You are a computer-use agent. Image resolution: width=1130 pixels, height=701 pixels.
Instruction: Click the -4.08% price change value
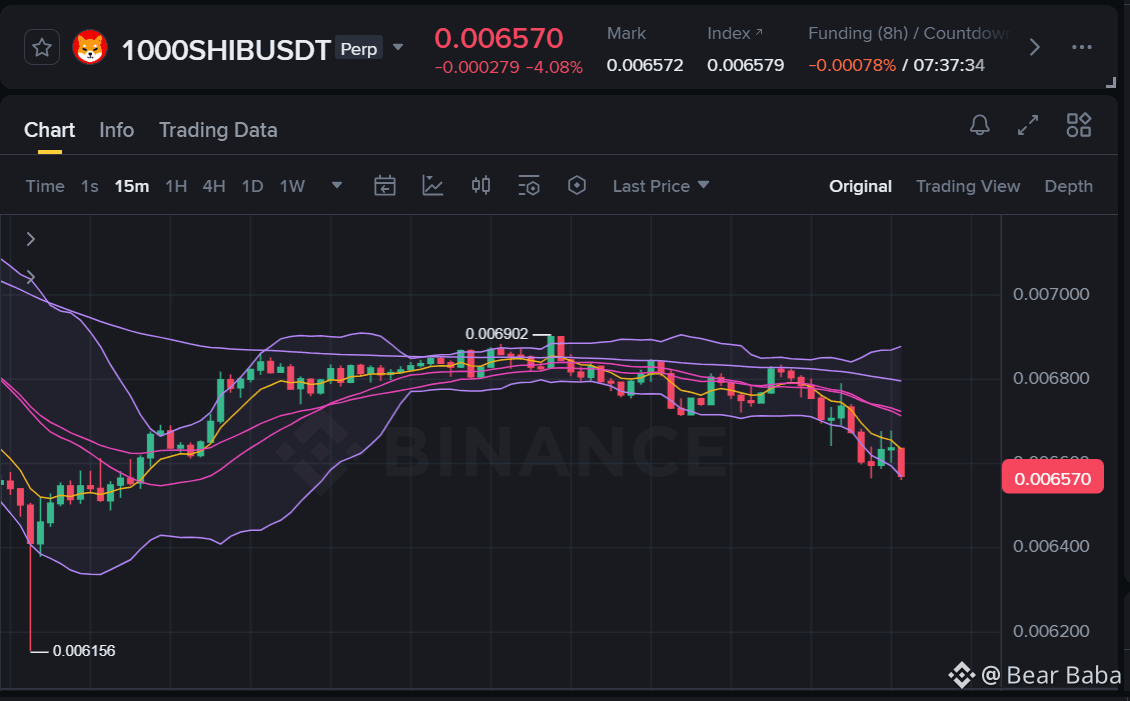pos(554,67)
